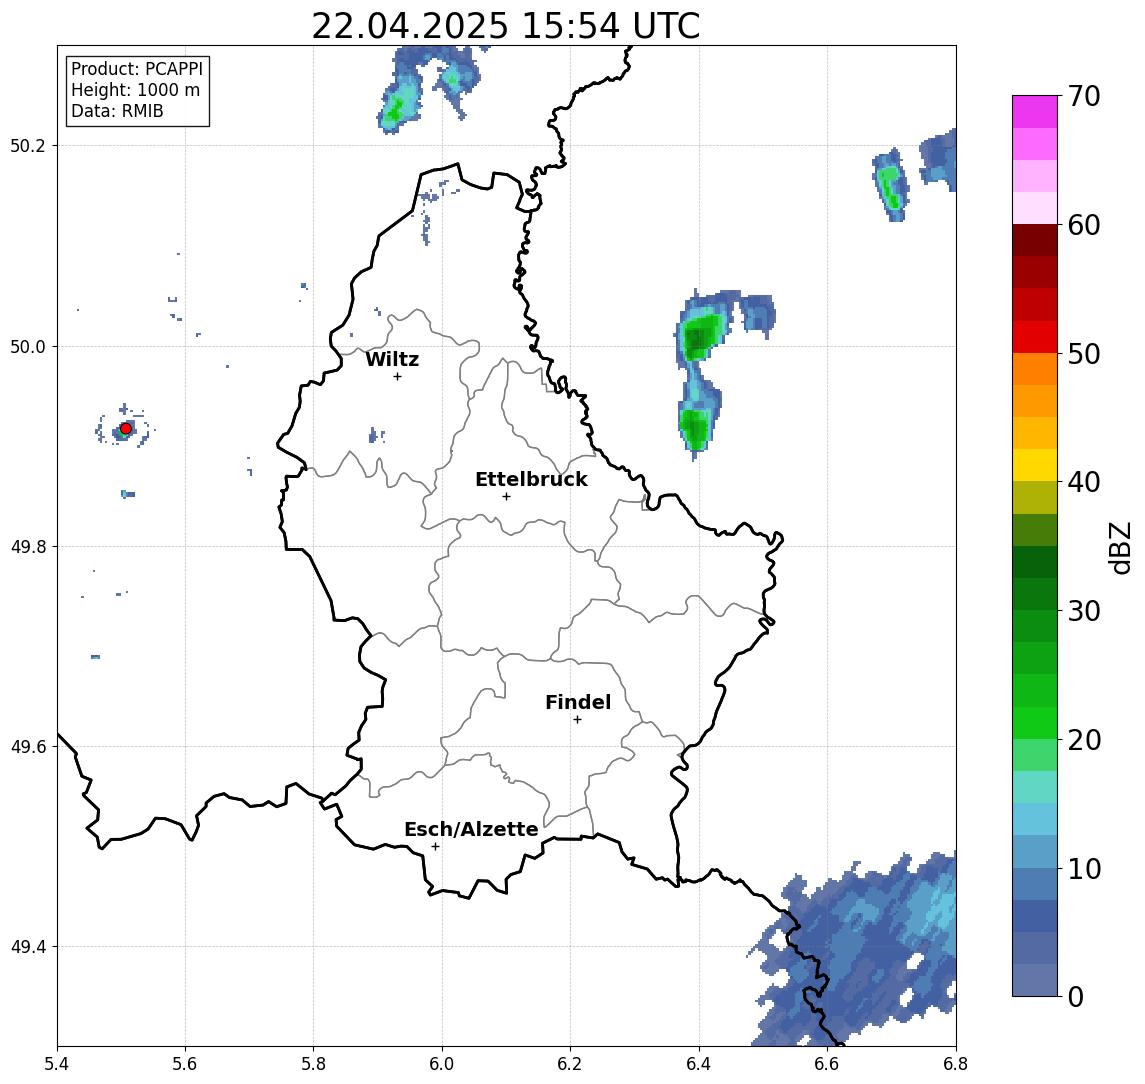Click the longitude label 6.4
The image size is (1145, 1084).
coord(699,1064)
